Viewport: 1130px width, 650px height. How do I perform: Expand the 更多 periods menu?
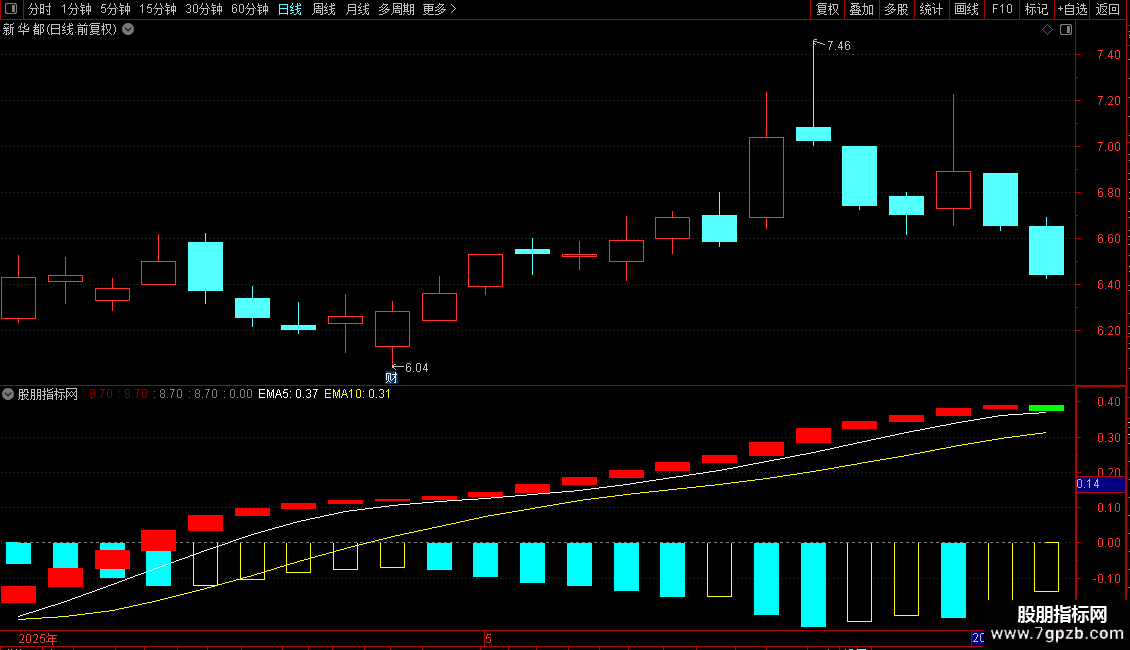coord(439,9)
